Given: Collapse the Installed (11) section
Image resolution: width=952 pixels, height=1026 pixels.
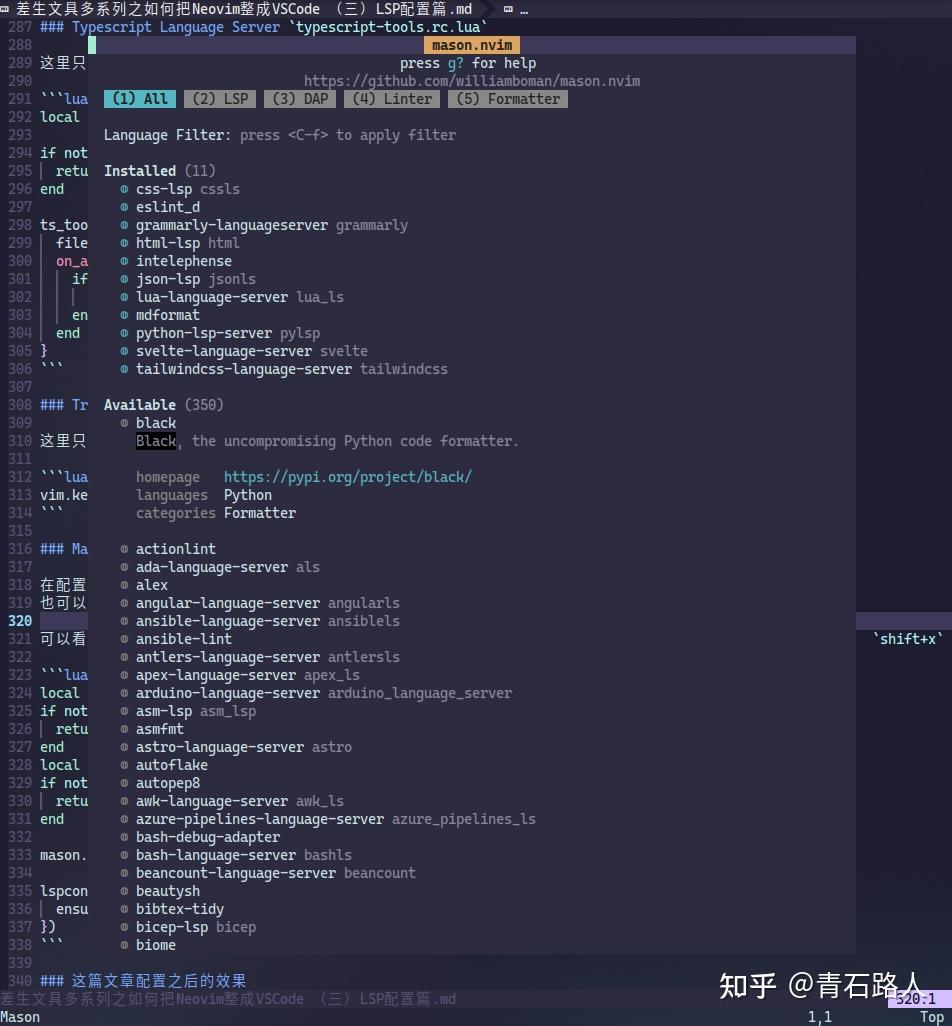Looking at the screenshot, I should (x=140, y=171).
